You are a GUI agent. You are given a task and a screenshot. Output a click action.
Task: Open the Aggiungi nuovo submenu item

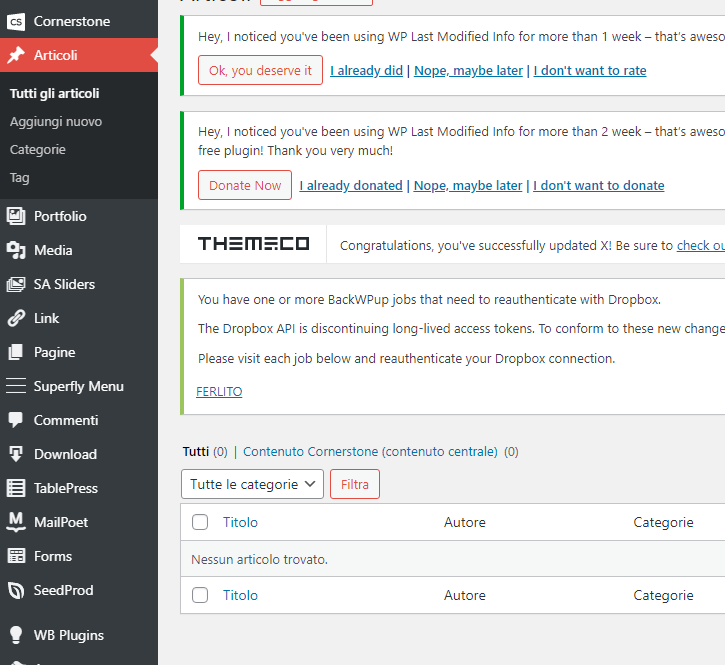(56, 121)
